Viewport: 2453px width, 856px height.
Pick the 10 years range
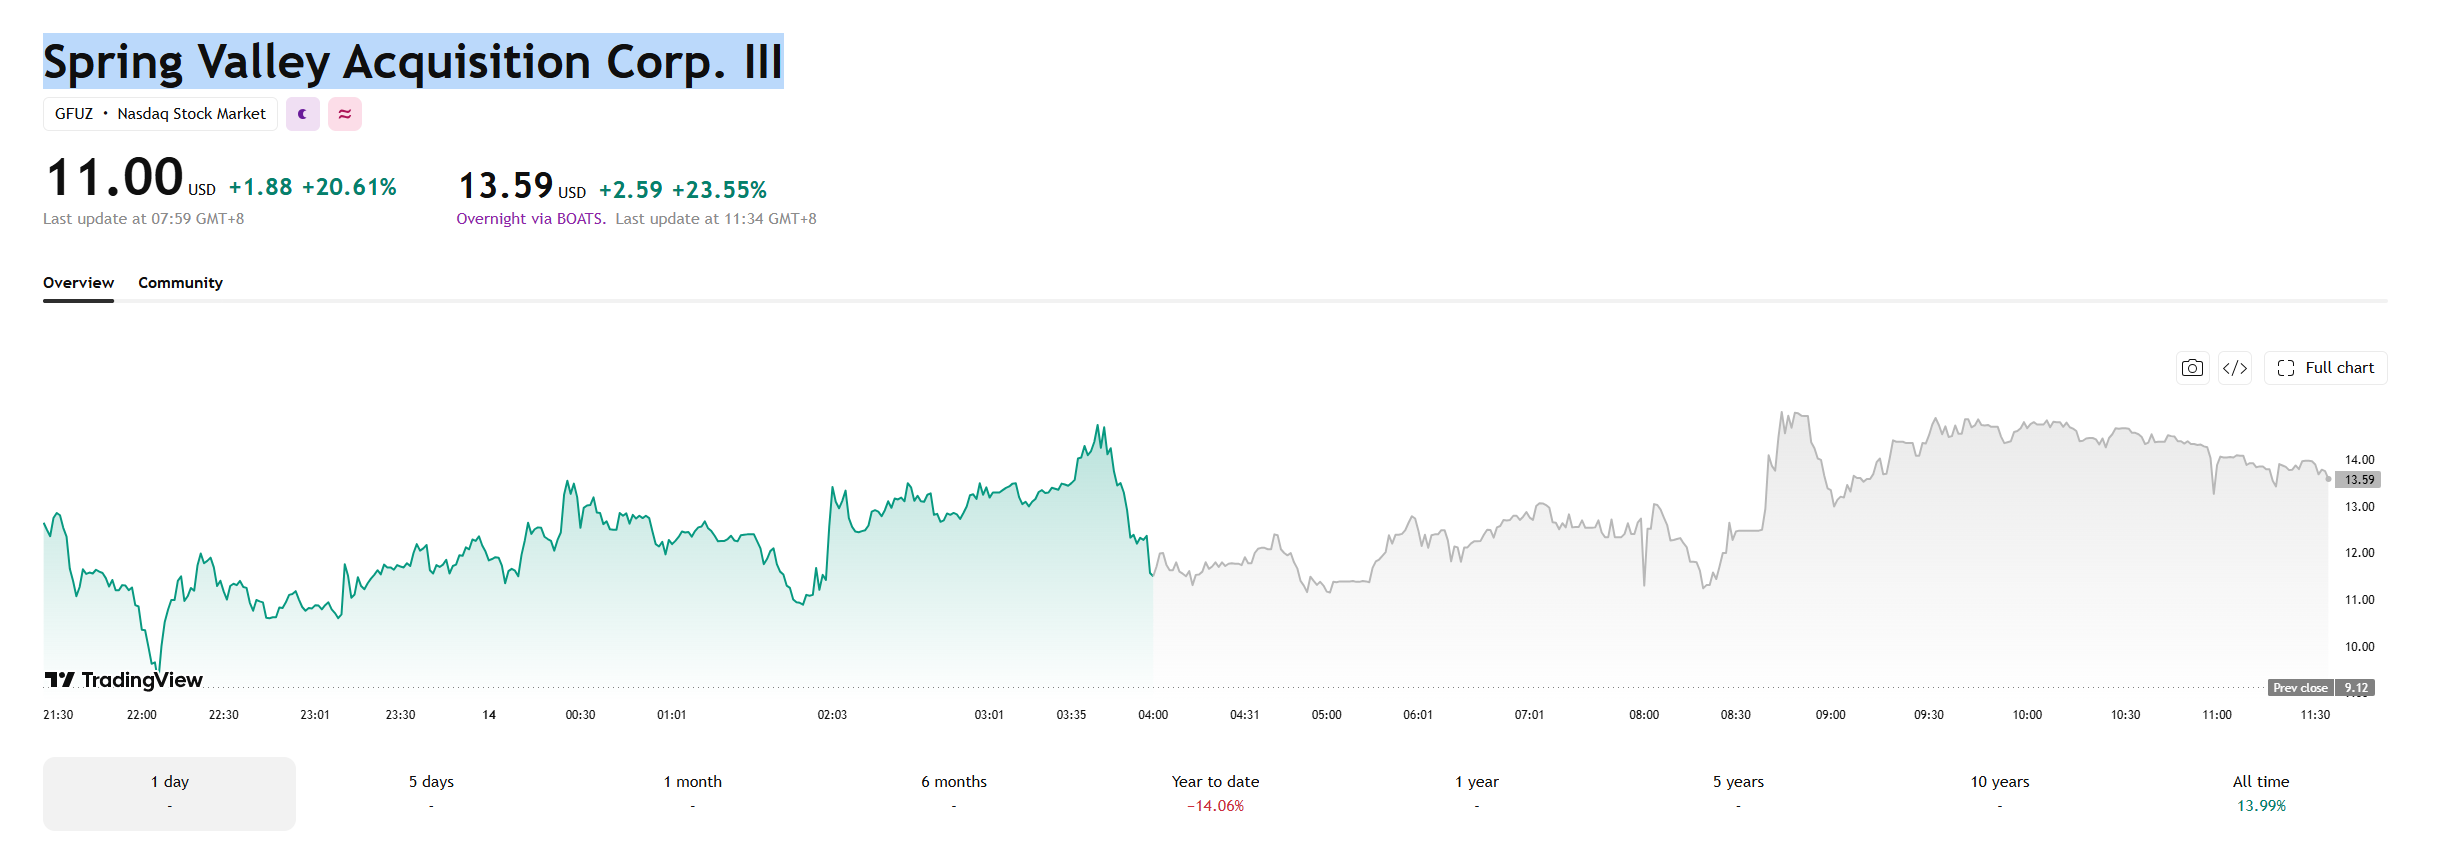tap(2000, 793)
